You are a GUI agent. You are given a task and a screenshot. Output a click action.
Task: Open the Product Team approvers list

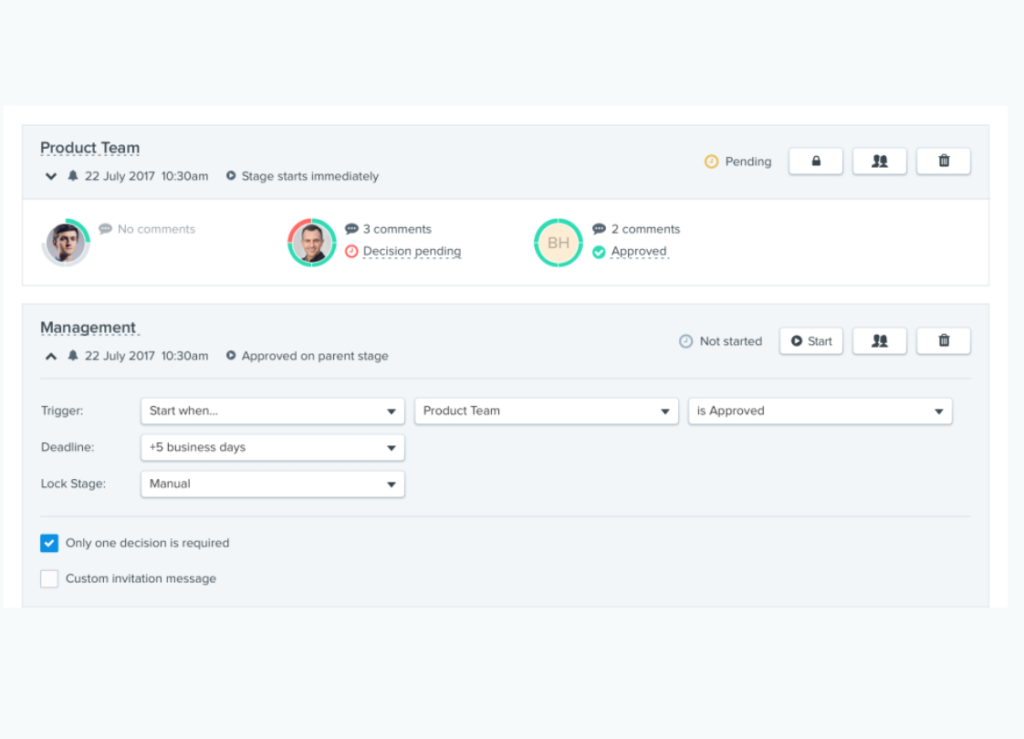879,160
